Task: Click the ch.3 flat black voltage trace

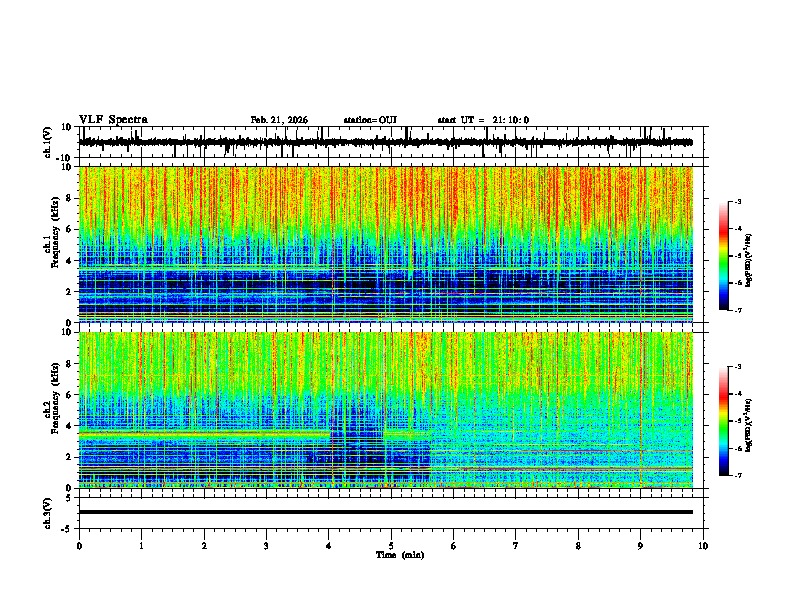Action: coord(386,512)
